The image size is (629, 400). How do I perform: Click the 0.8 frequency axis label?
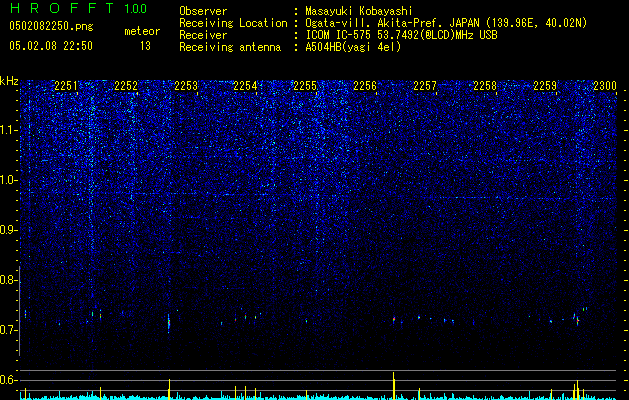[x=8, y=280]
